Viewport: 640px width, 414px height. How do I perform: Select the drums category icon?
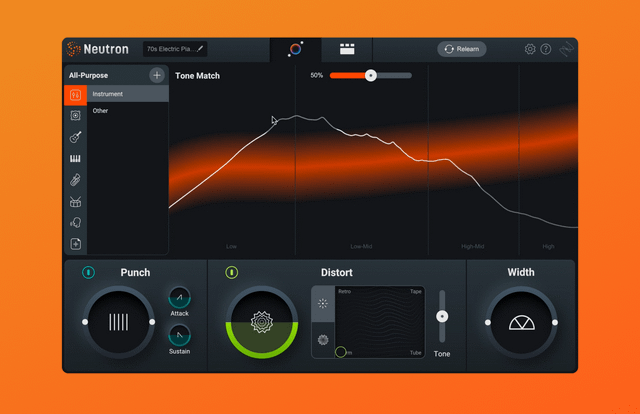(x=76, y=201)
